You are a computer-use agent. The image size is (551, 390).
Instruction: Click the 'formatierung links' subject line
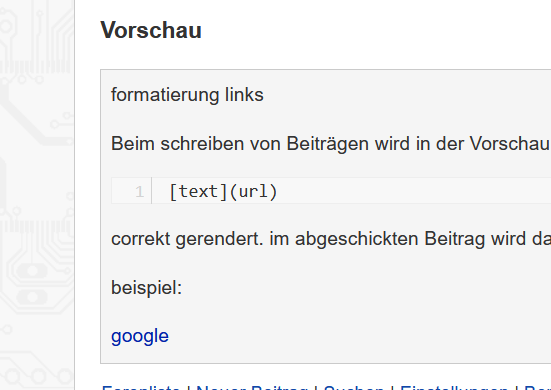pos(187,95)
